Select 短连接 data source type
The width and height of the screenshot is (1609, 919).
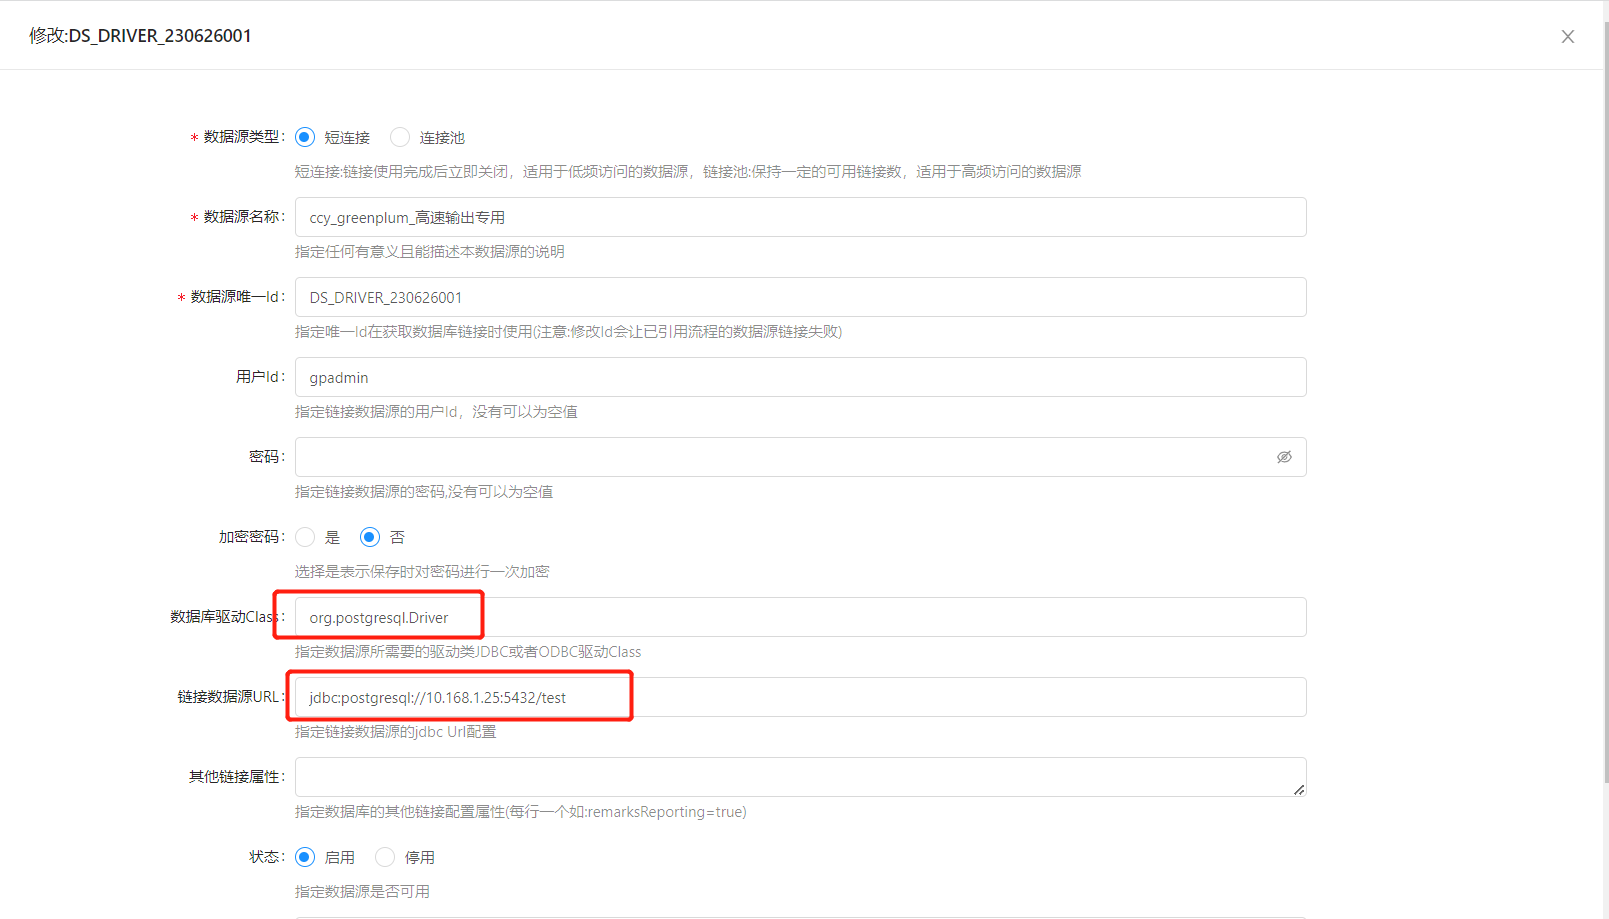[305, 137]
